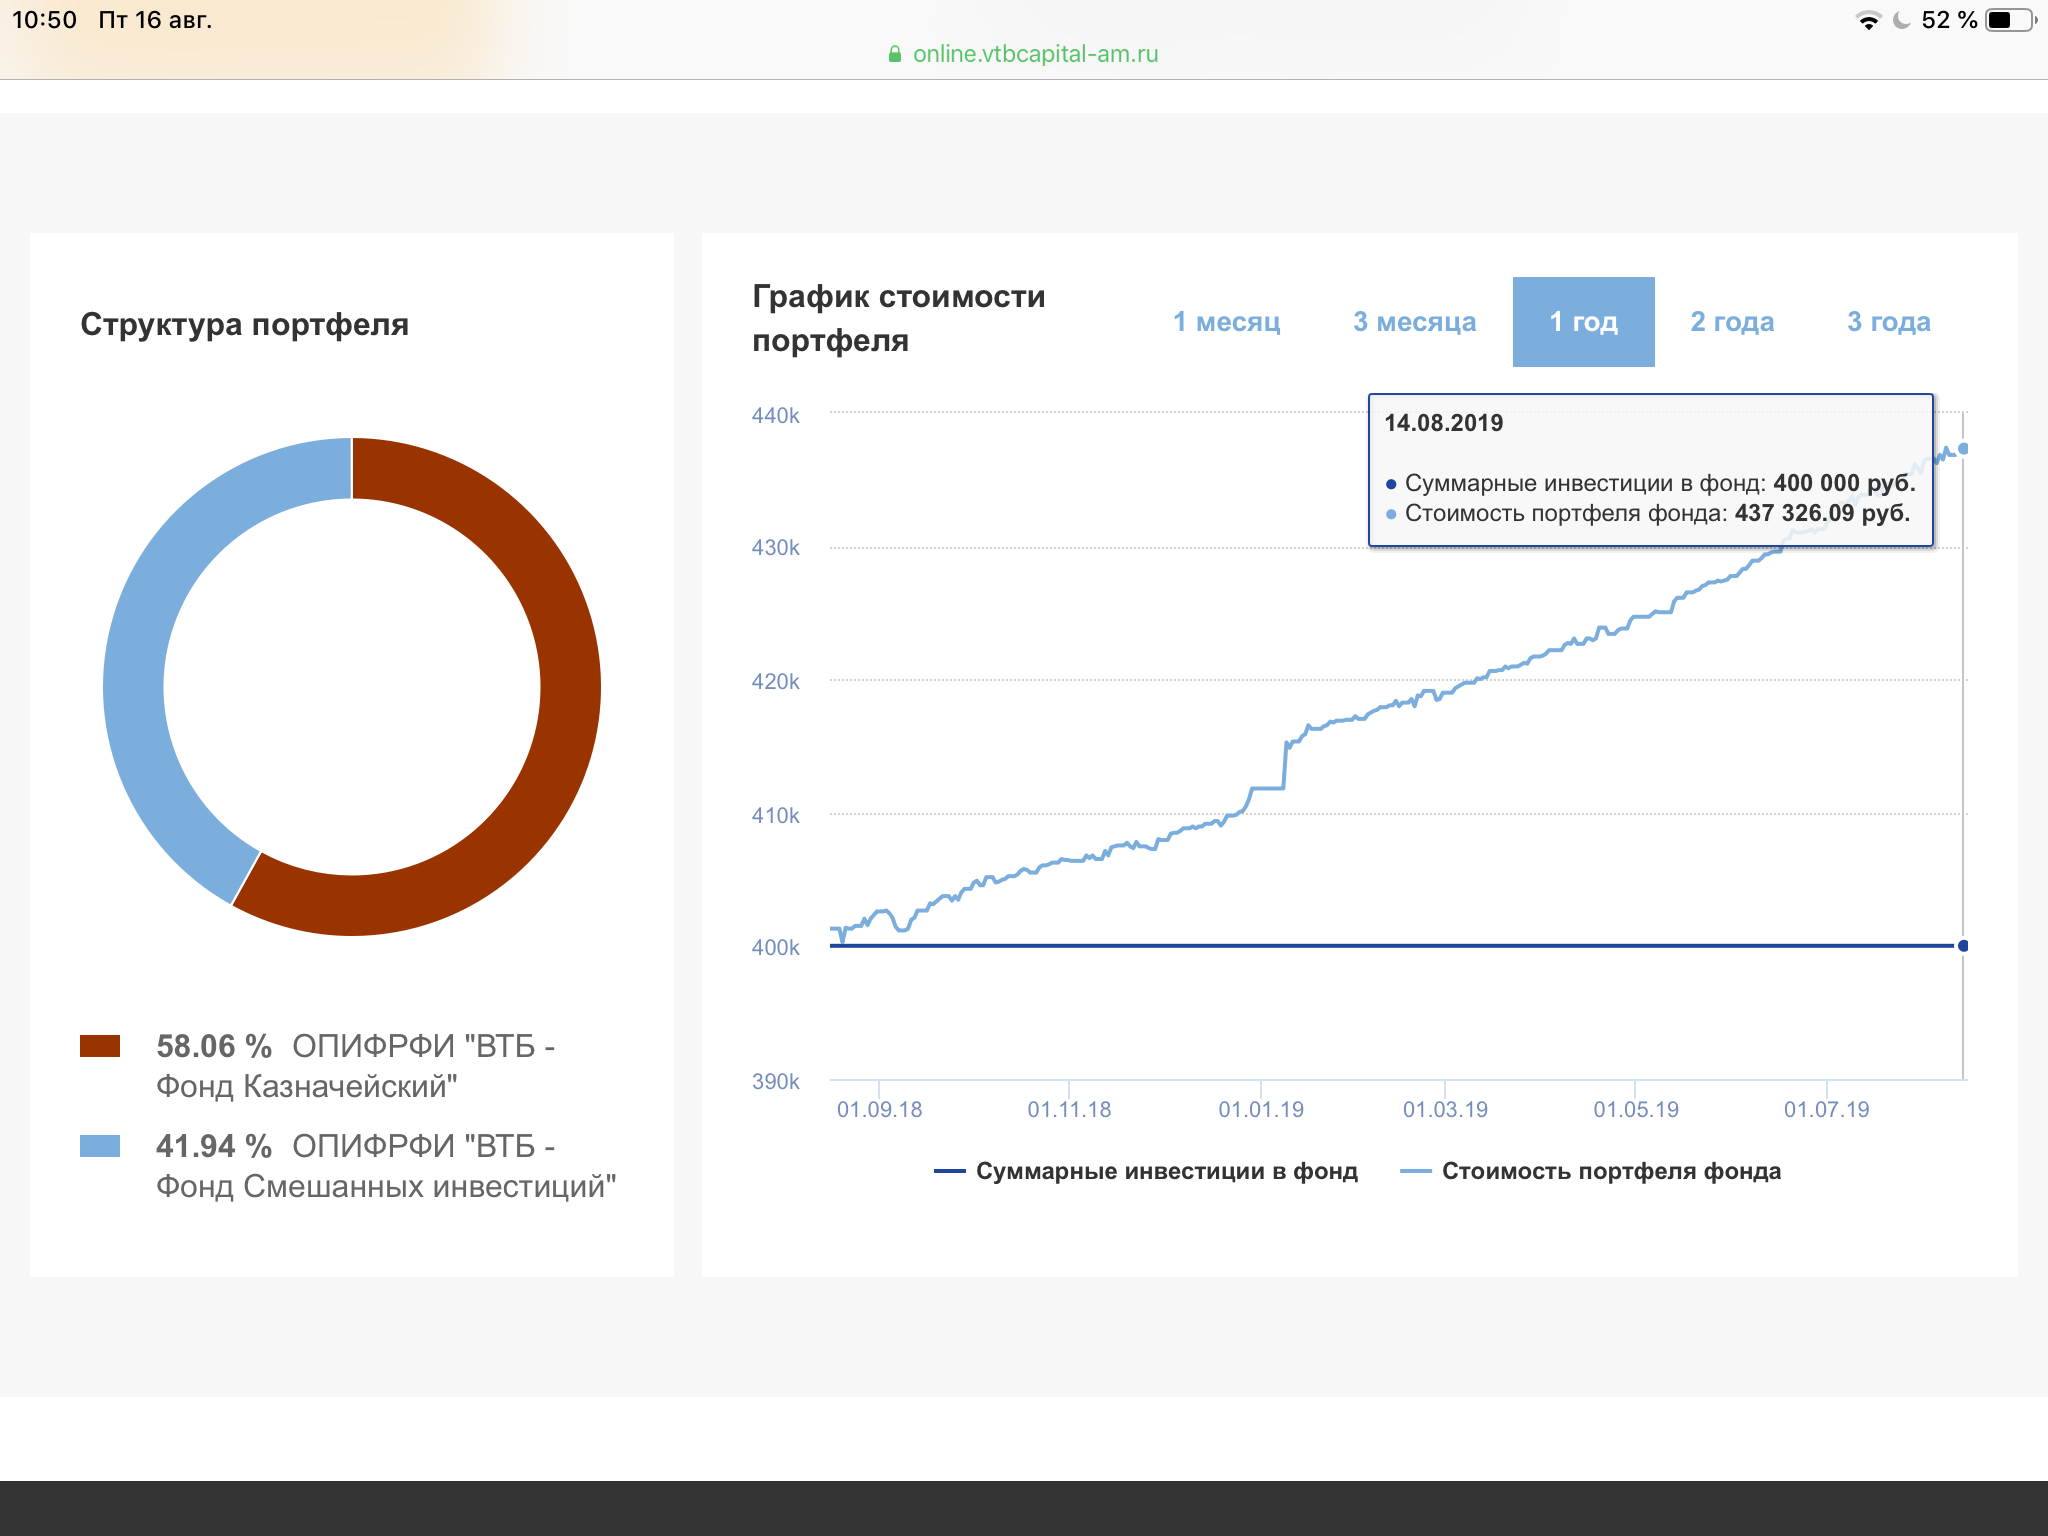Tap the Do Not Disturb moon icon
Image resolution: width=2048 pixels, height=1536 pixels.
(x=1901, y=20)
